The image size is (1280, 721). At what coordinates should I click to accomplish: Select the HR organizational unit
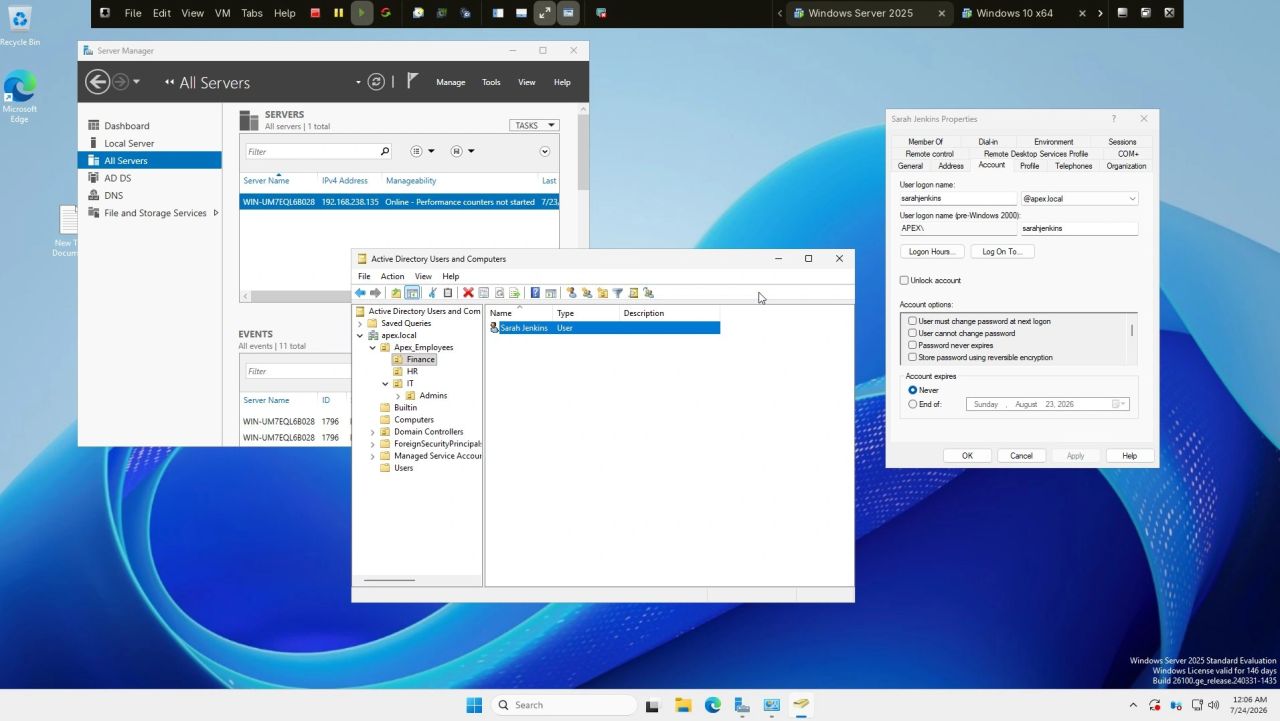coord(412,371)
